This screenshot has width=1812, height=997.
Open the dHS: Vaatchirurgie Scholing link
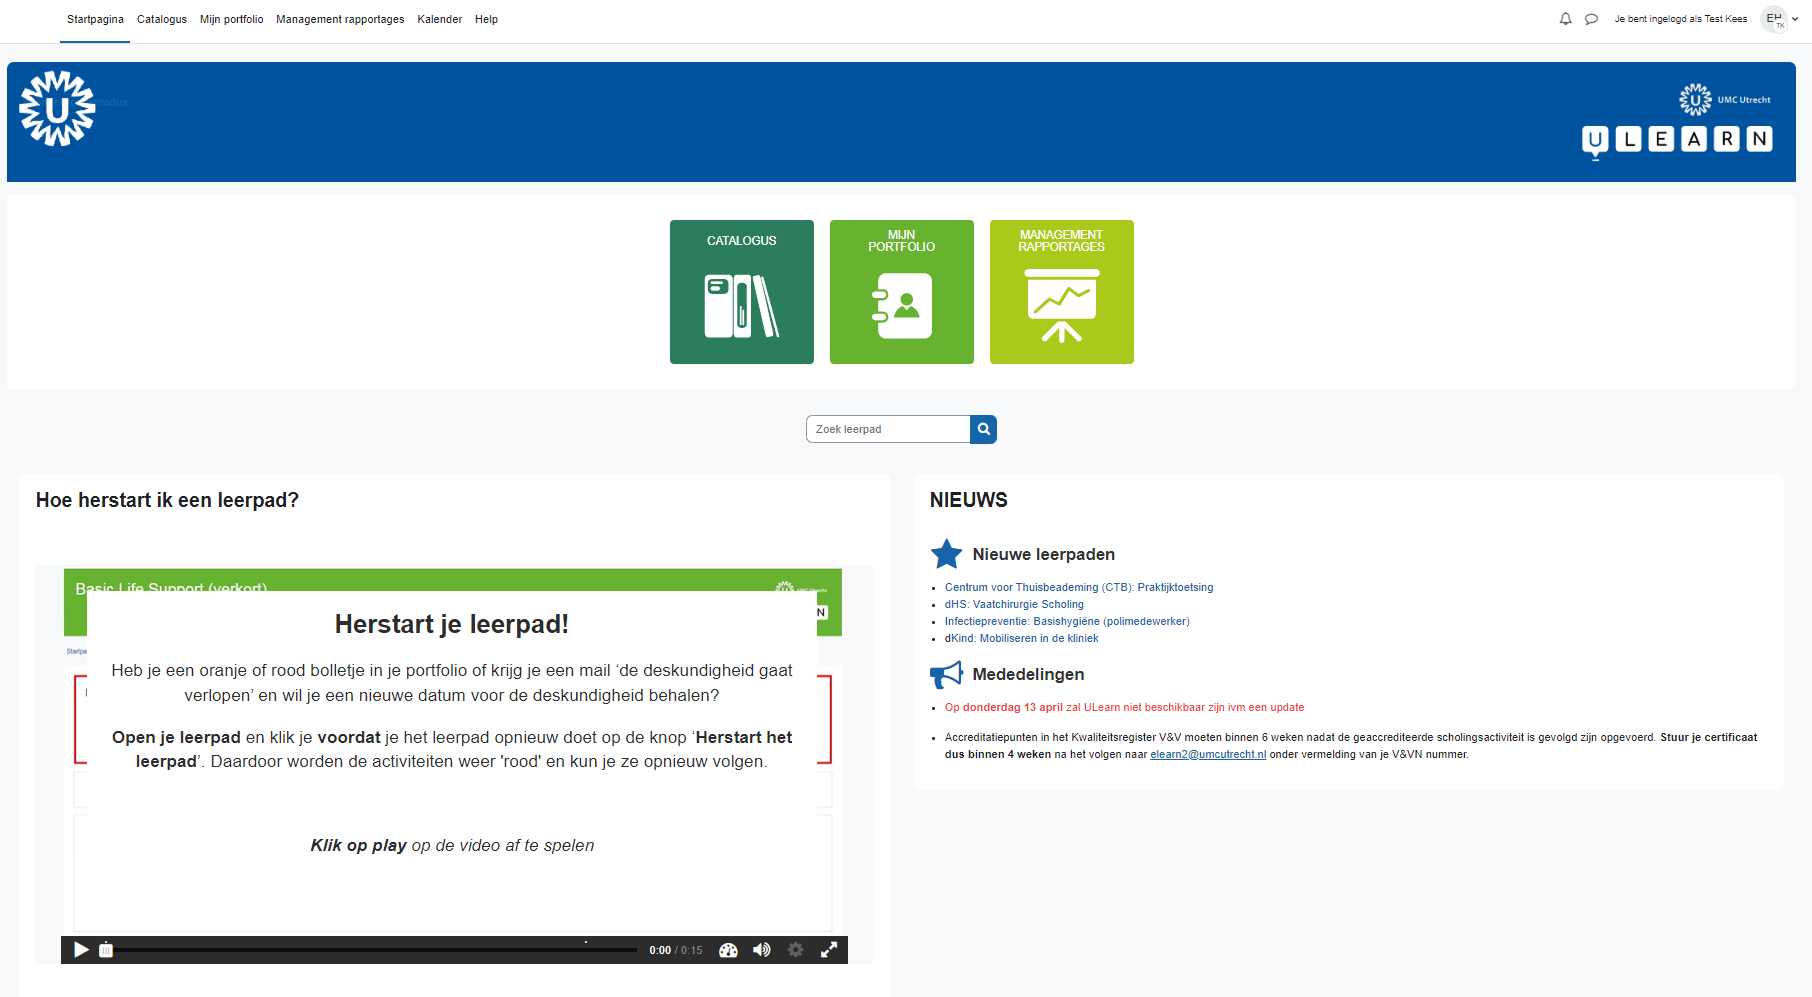click(x=1014, y=604)
